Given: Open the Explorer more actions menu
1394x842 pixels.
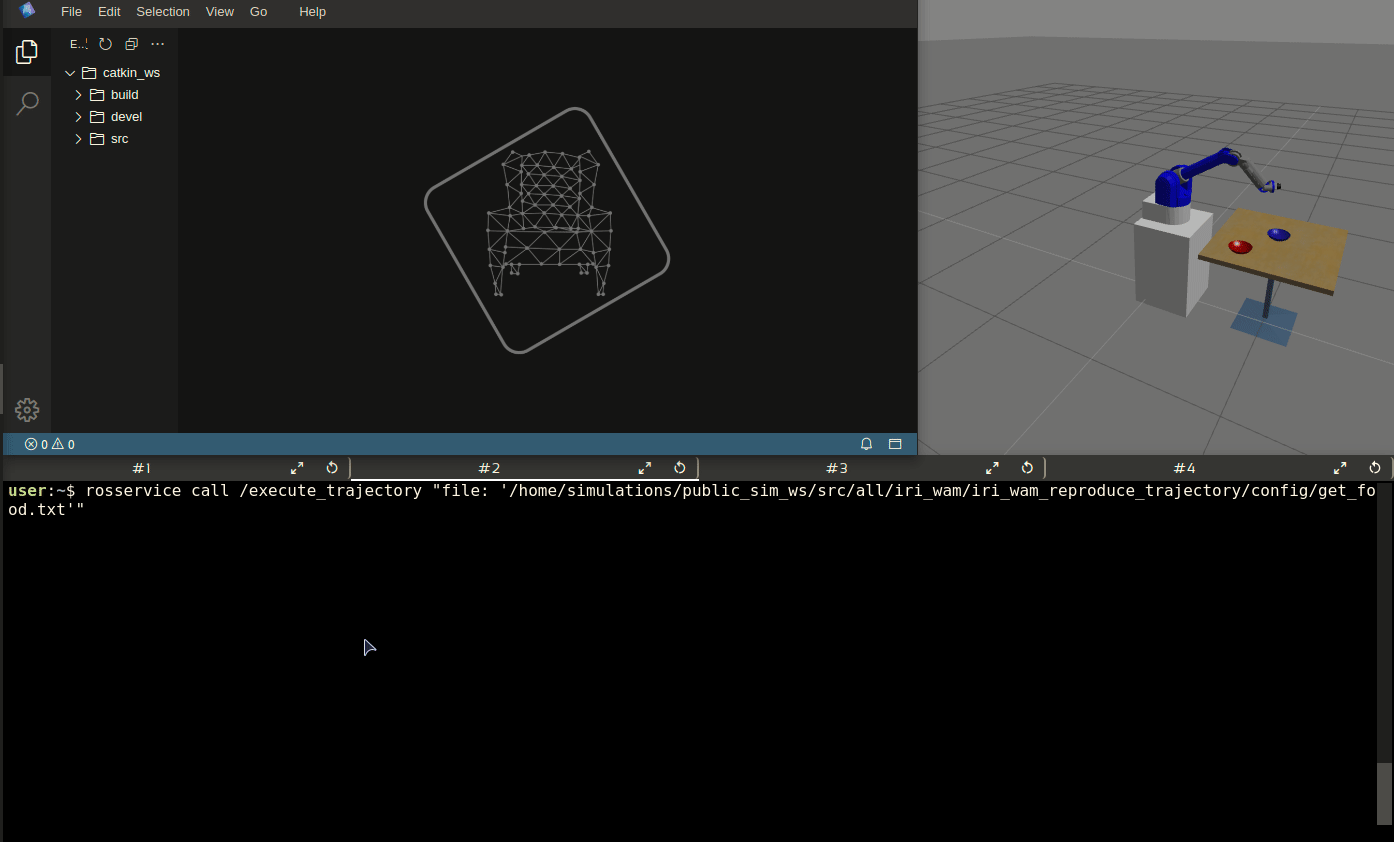Looking at the screenshot, I should [x=157, y=44].
